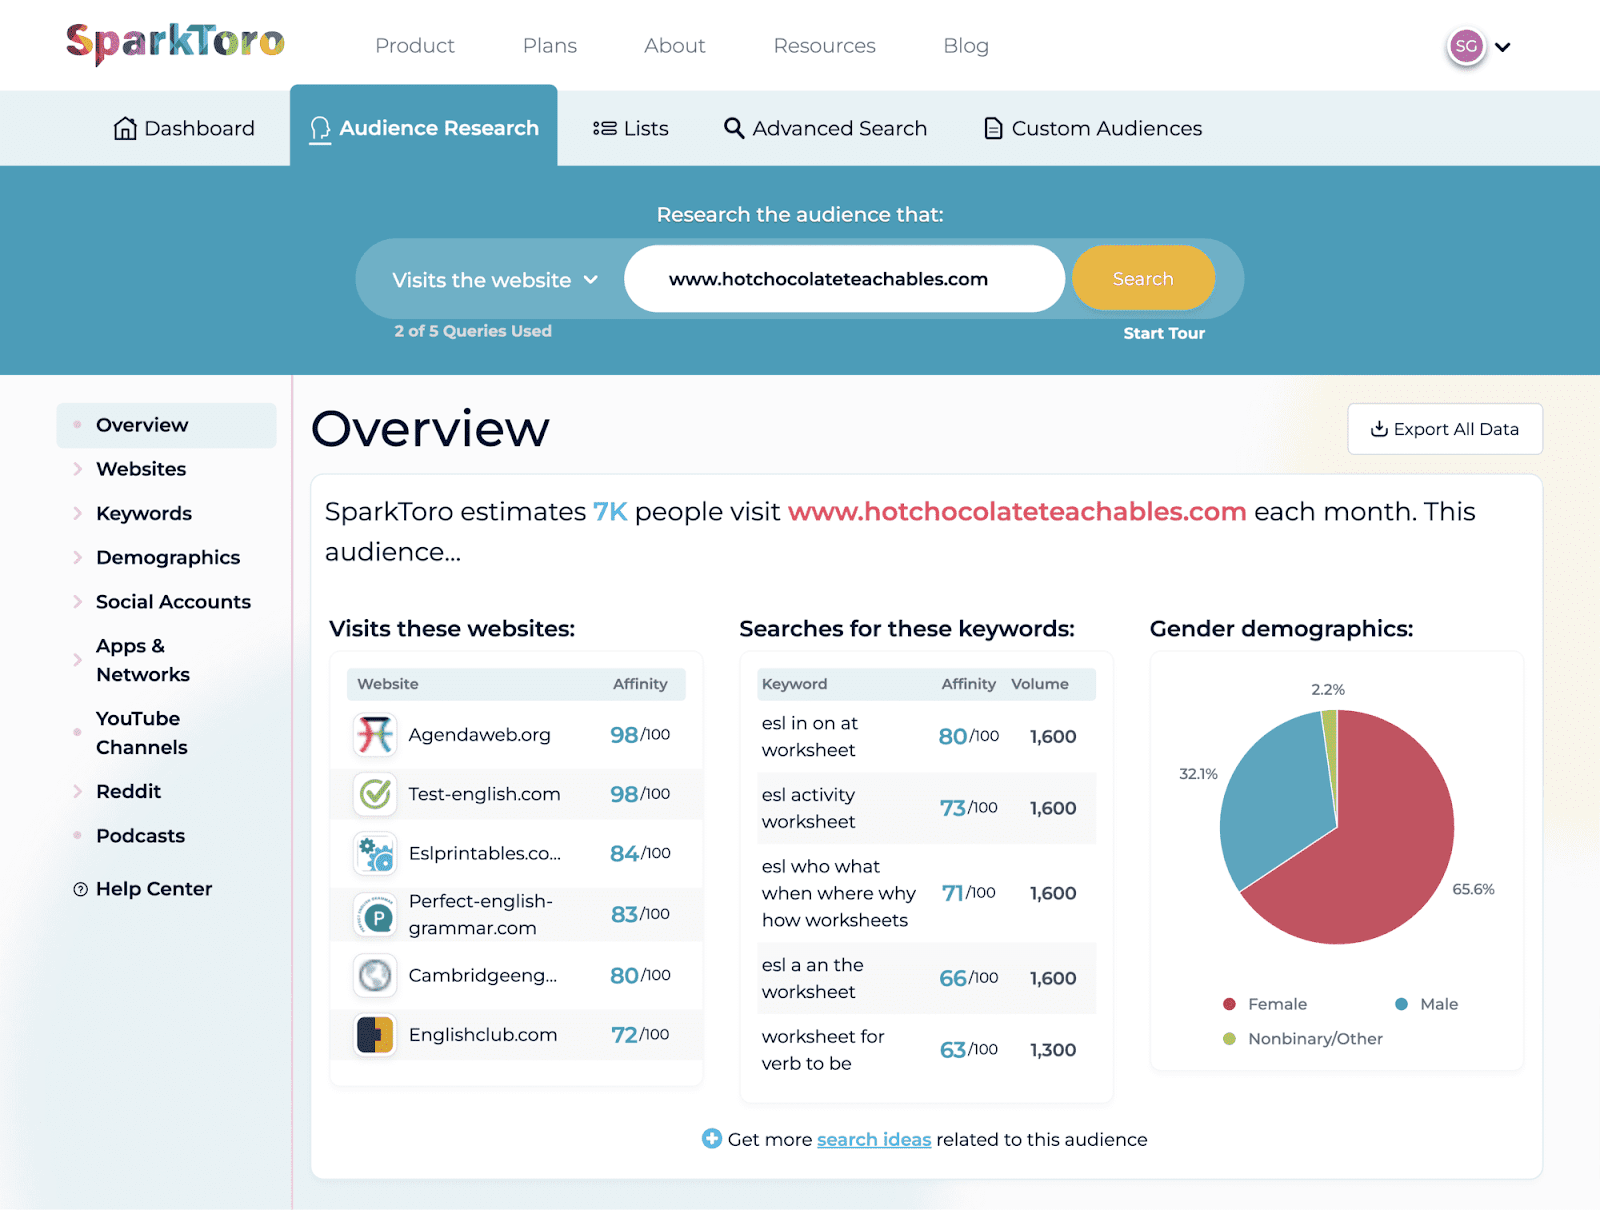Switch to the Advanced Search tab
The width and height of the screenshot is (1600, 1210).
[825, 128]
